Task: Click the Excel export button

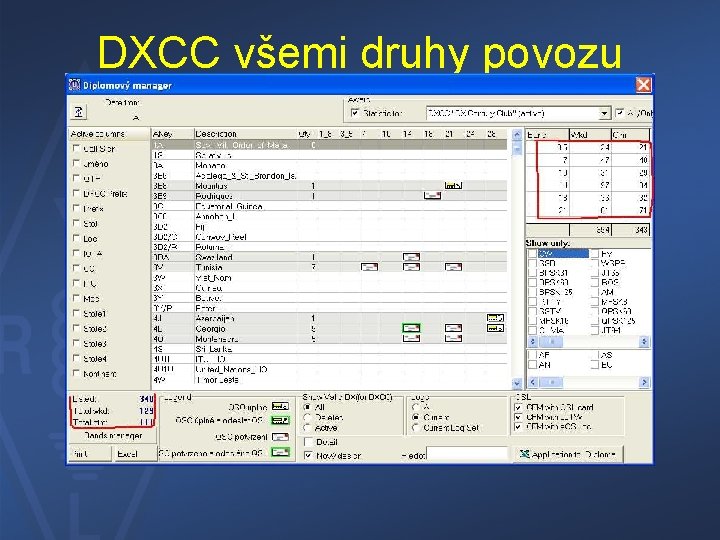Action: click(134, 454)
